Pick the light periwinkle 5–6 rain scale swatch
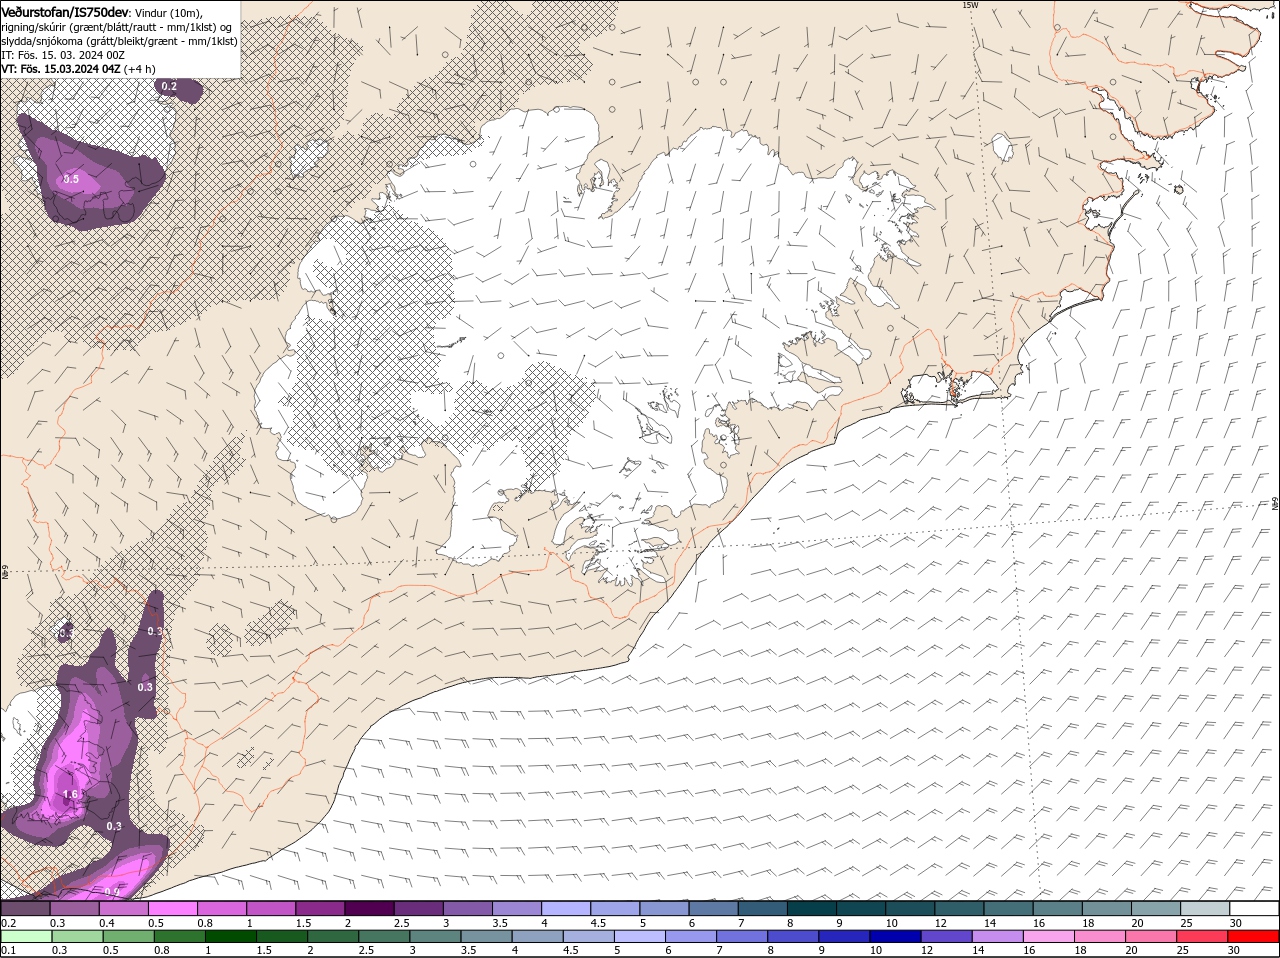 (640, 937)
